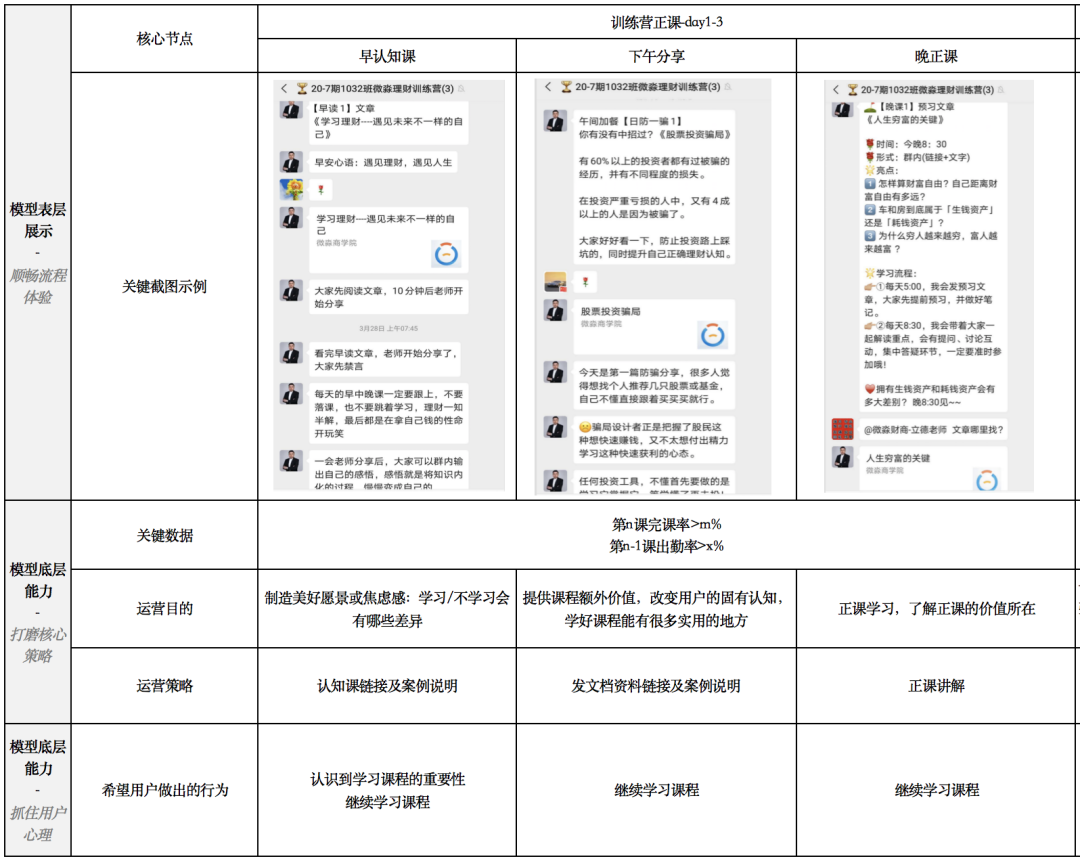This screenshot has width=1080, height=861.
Task: Select the 晚正课 column header
Action: [x=936, y=56]
